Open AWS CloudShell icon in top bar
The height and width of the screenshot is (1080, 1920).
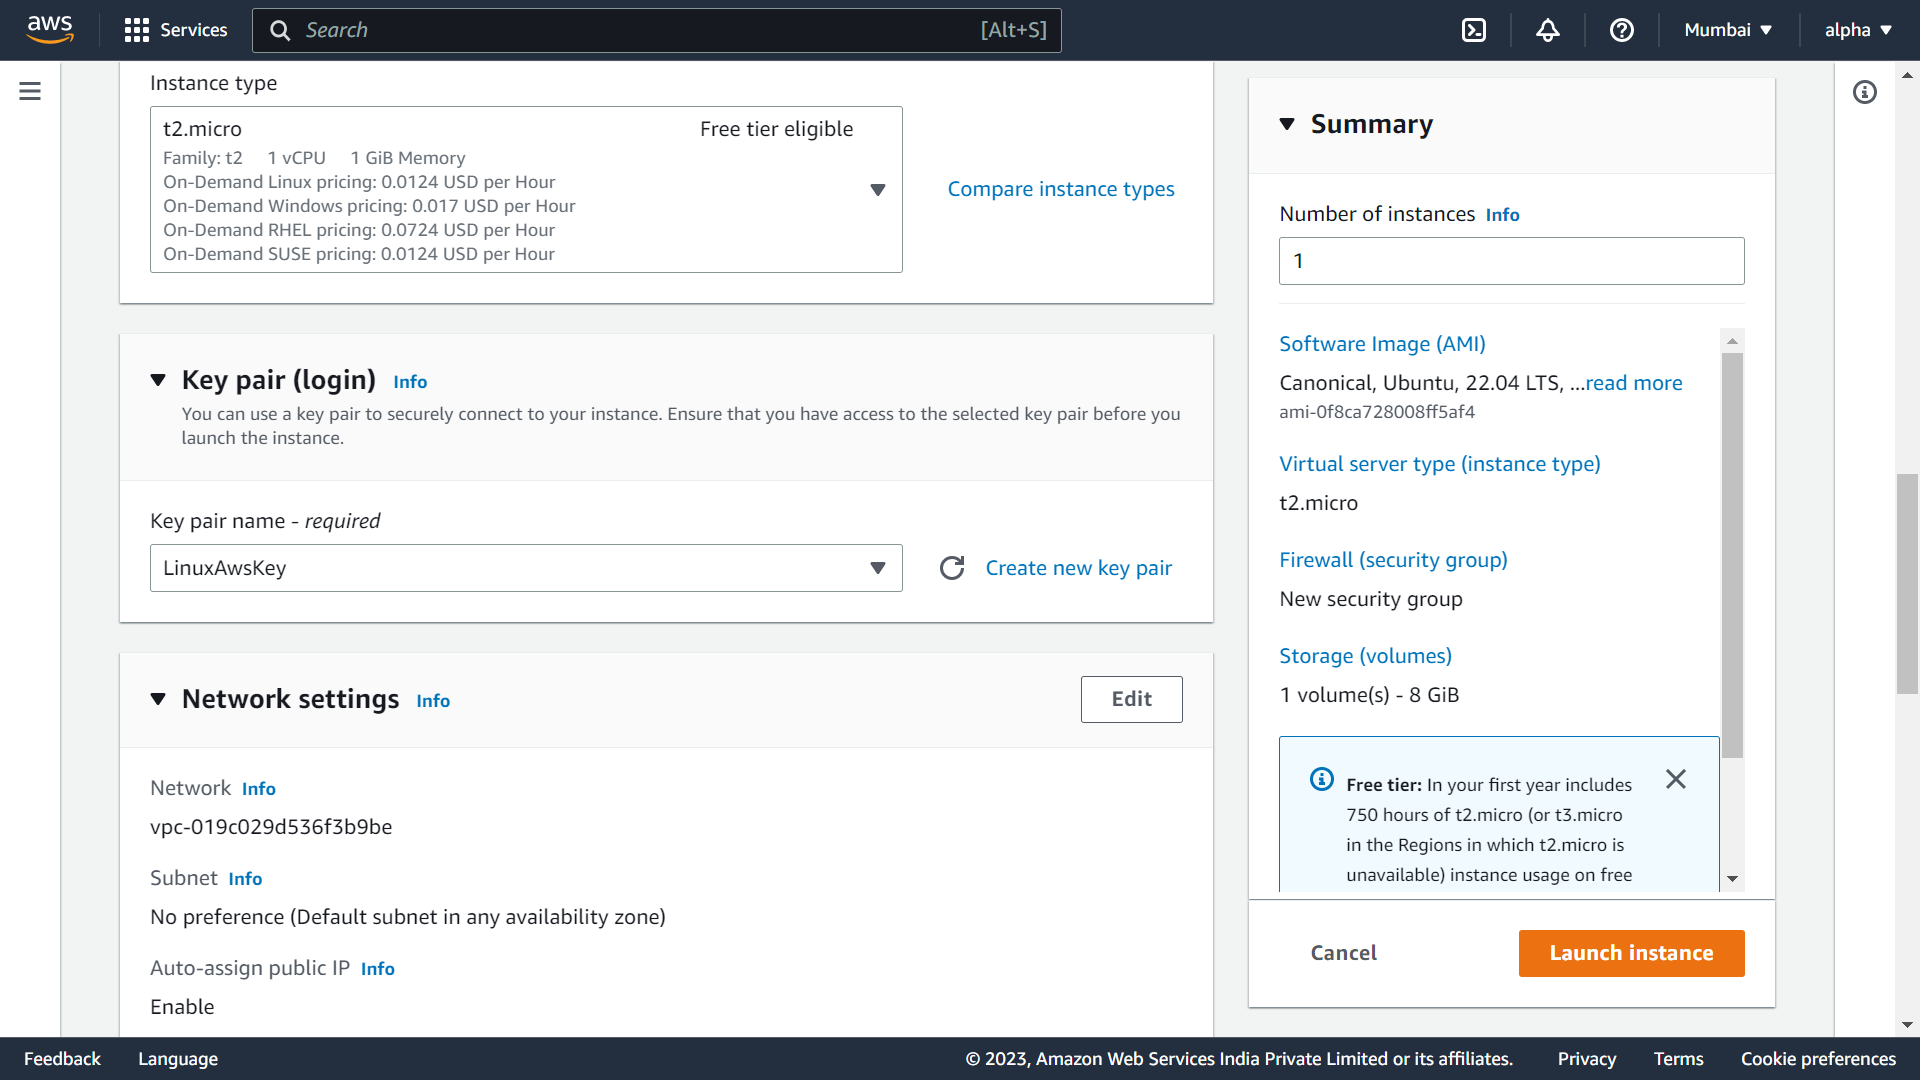click(x=1474, y=30)
